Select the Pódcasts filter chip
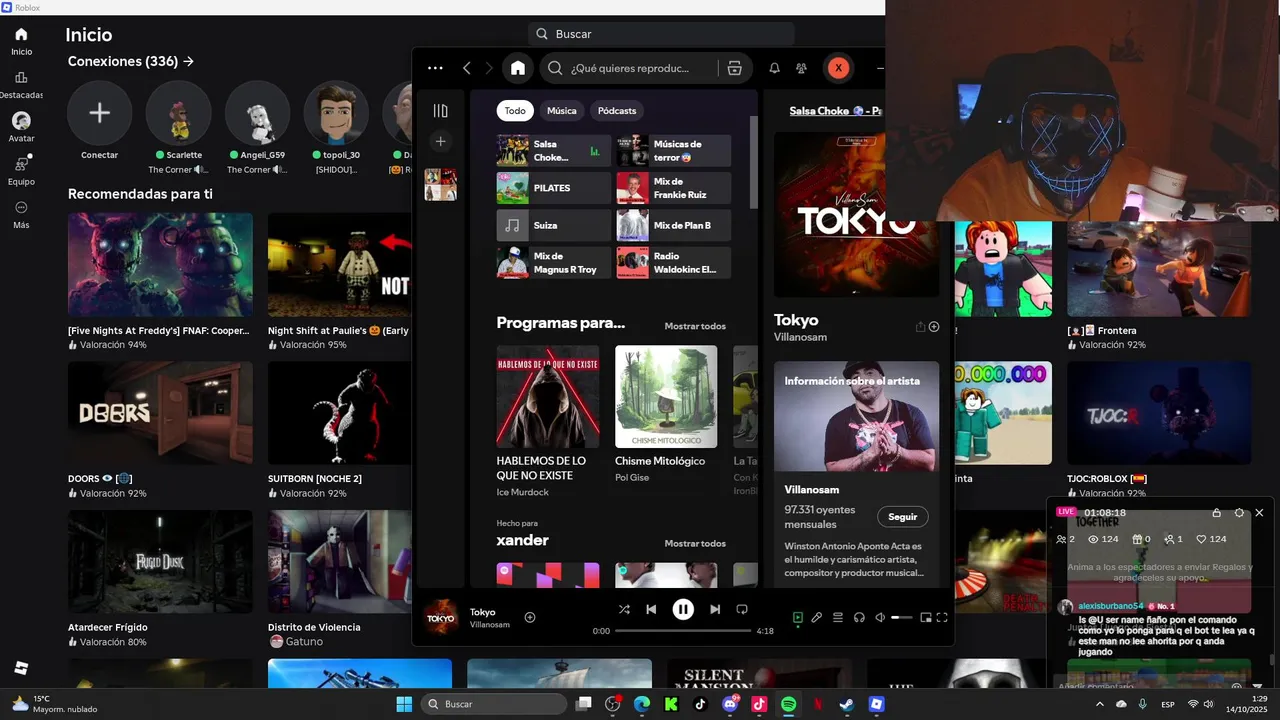 click(x=617, y=111)
